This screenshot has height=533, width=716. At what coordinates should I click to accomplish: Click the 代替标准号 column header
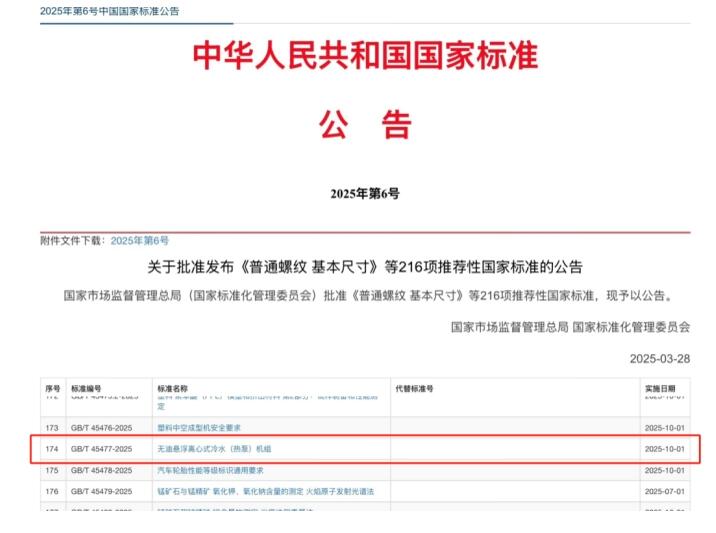pos(414,389)
